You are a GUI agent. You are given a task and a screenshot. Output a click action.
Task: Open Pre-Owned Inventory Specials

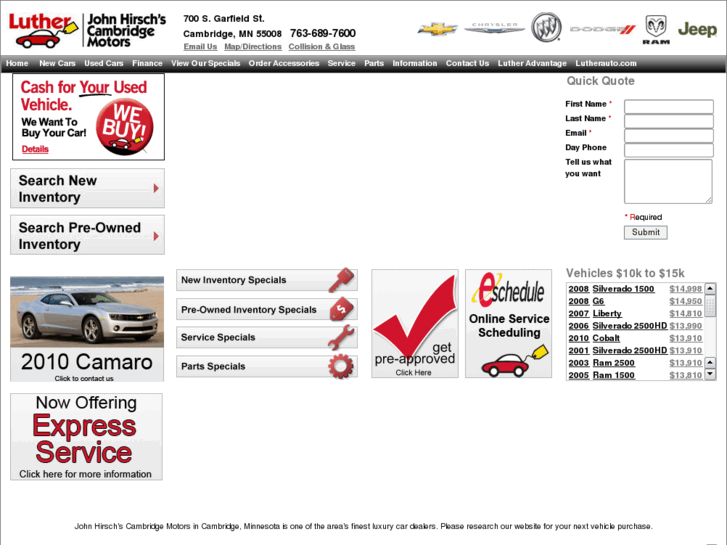point(267,309)
